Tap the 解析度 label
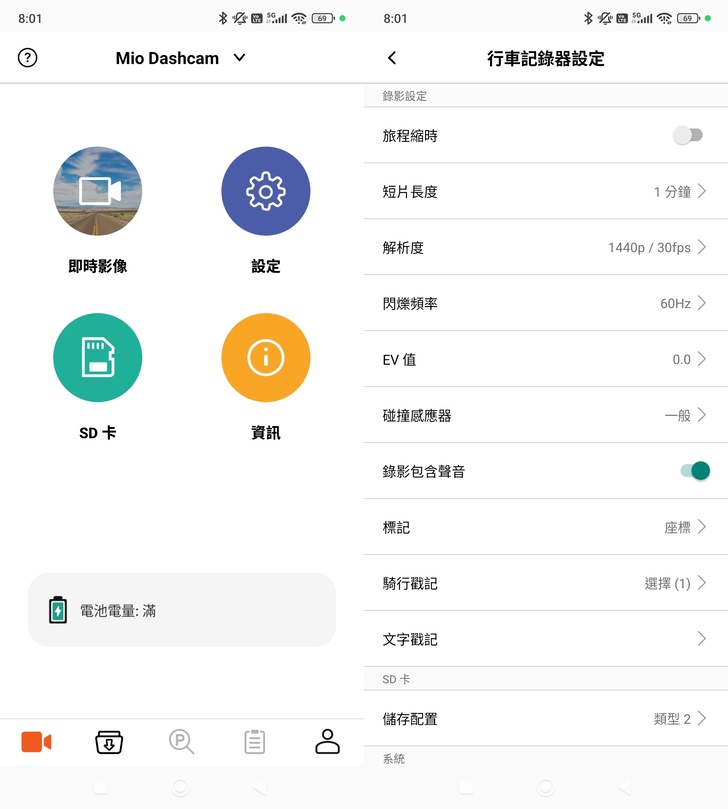Image resolution: width=728 pixels, height=809 pixels. [x=403, y=248]
